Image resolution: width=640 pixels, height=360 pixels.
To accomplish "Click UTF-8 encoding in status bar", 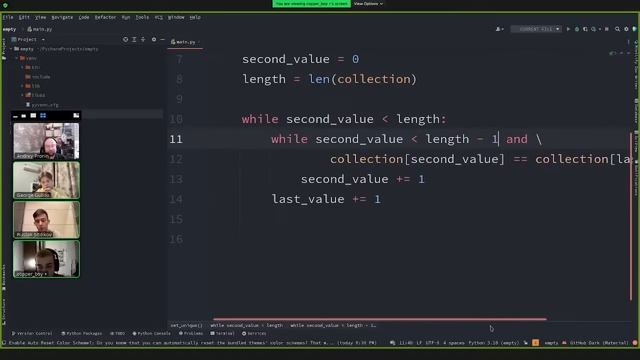I will pos(432,343).
